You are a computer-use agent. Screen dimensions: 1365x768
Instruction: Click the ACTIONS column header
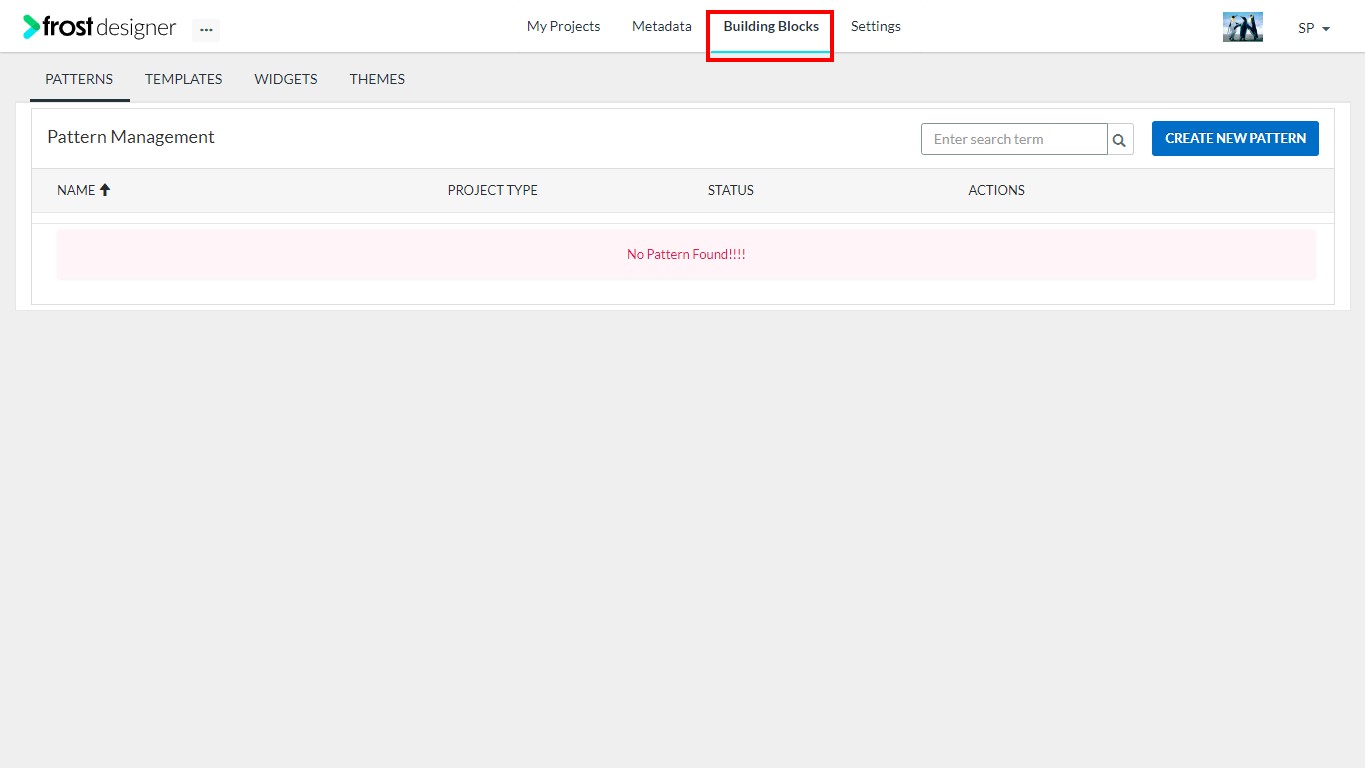click(x=996, y=190)
